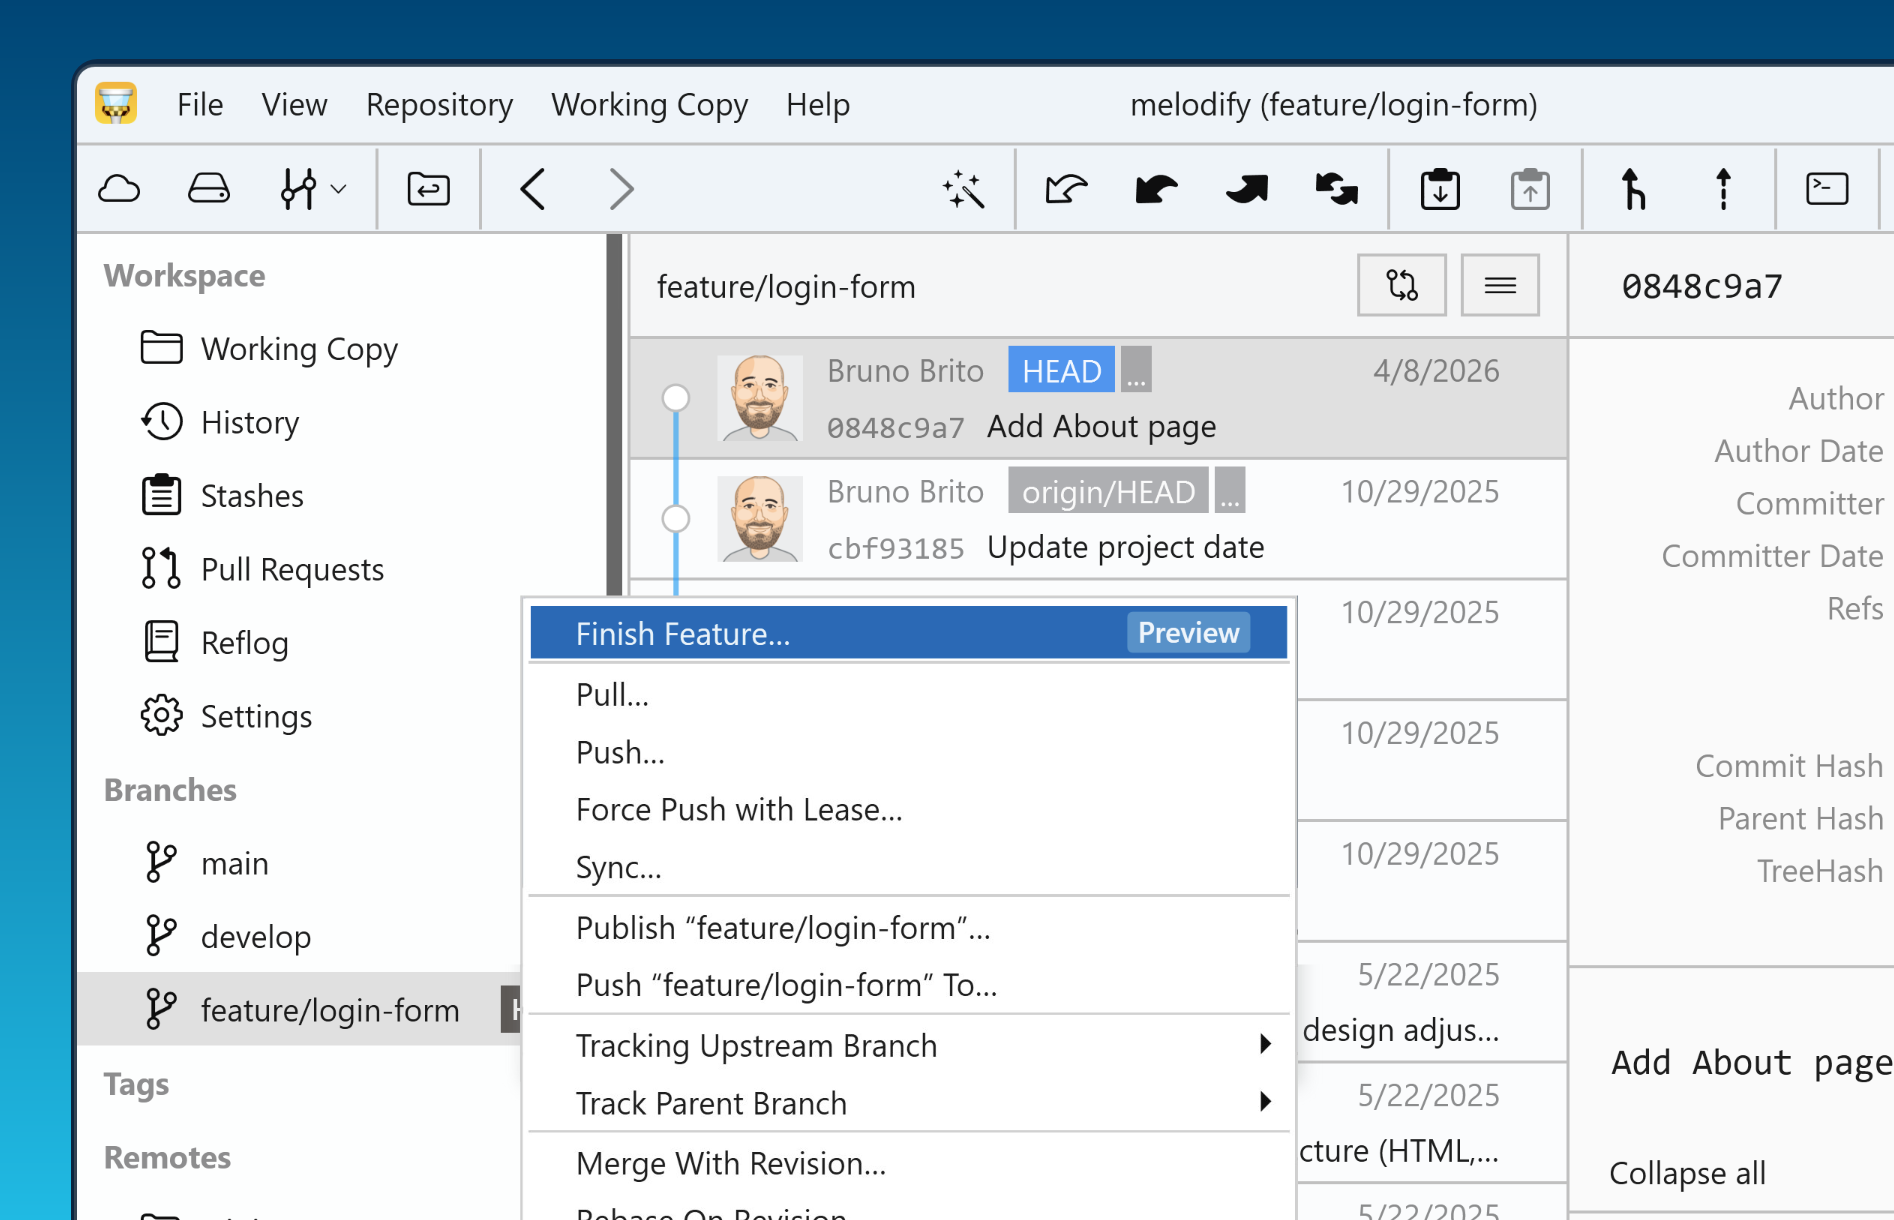
Task: Open History in the Workspace sidebar
Action: point(249,422)
